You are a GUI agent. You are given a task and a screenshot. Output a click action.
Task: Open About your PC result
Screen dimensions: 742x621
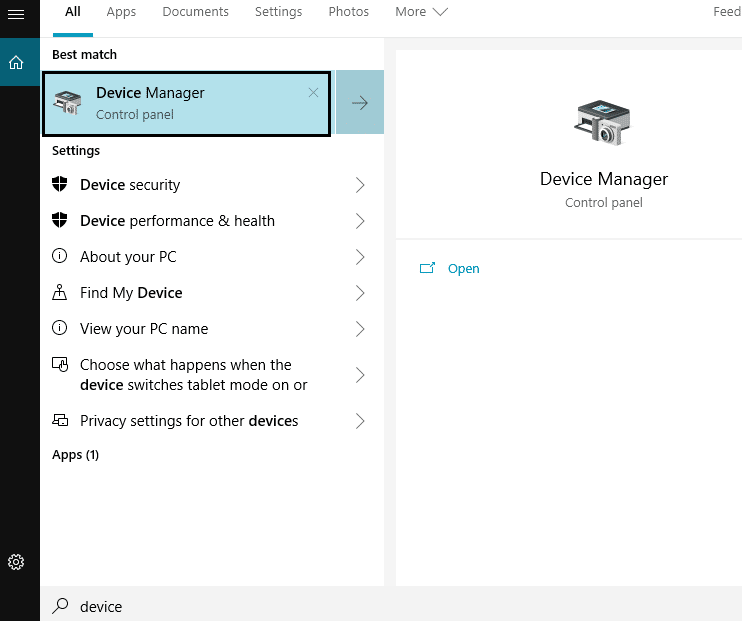tap(212, 257)
